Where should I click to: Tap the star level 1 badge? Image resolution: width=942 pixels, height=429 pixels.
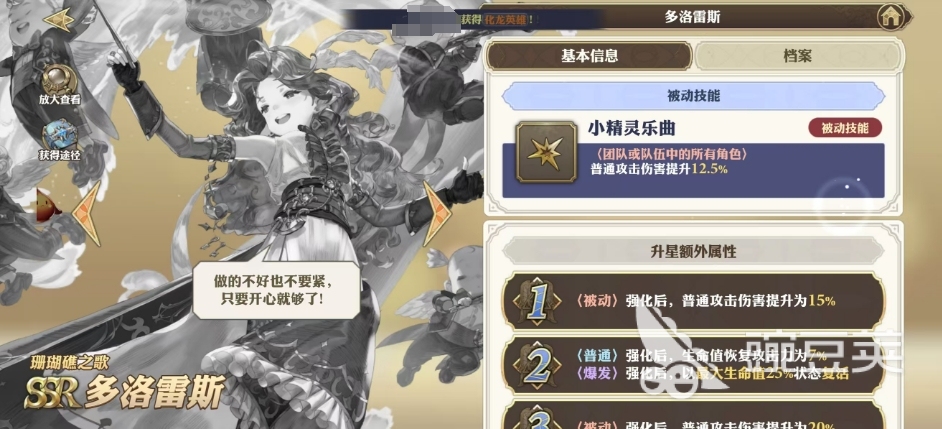coord(535,300)
